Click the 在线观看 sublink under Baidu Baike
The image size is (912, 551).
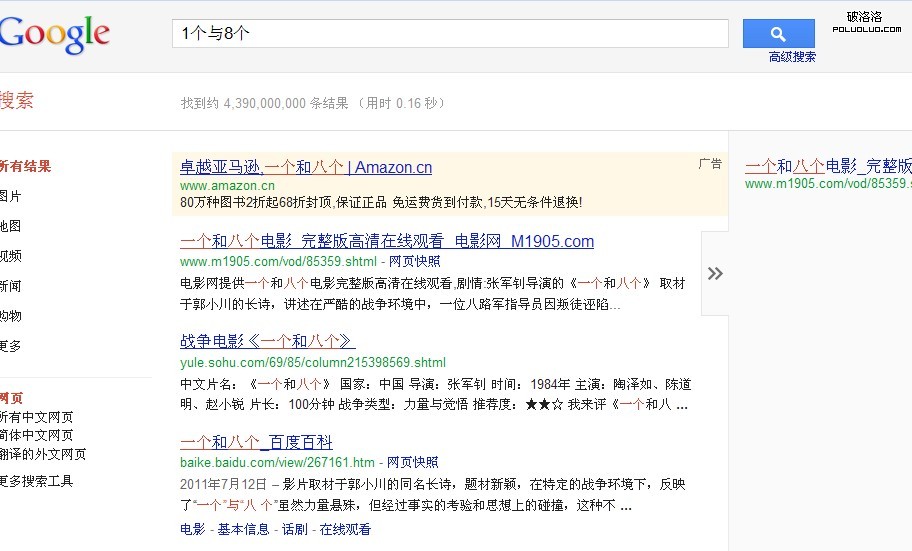click(x=345, y=529)
